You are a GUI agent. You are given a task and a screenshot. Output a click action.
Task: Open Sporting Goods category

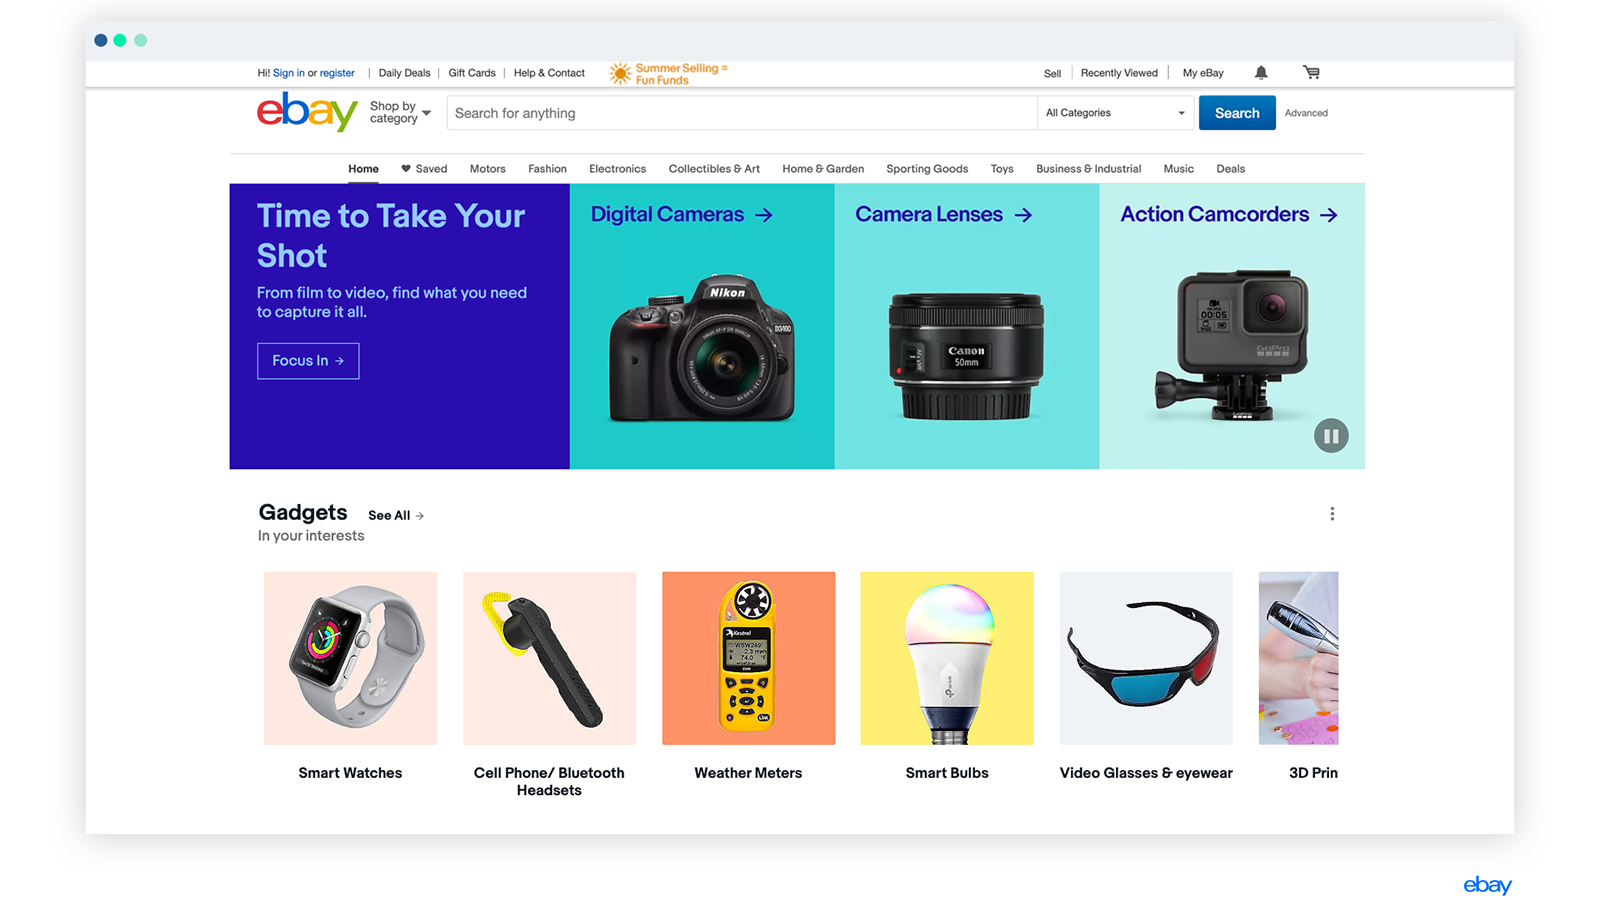click(x=927, y=169)
